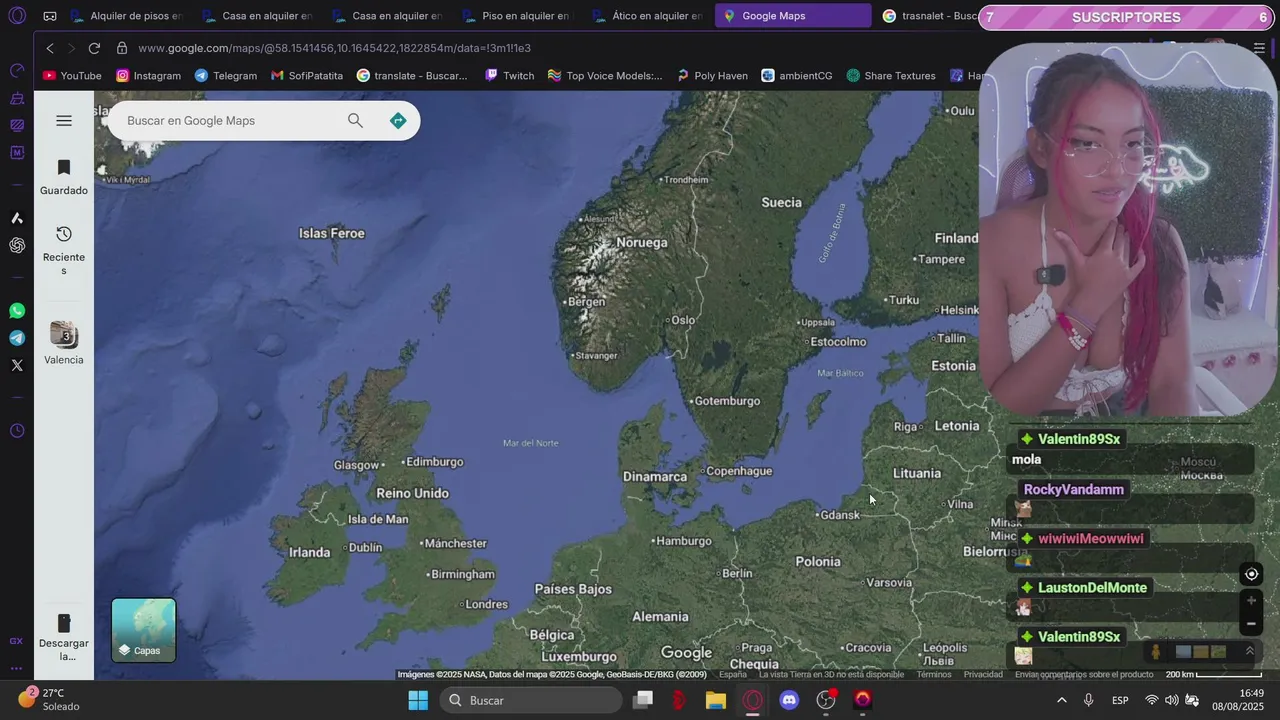Switch to the trasnalet - Buscar tab

[x=930, y=16]
